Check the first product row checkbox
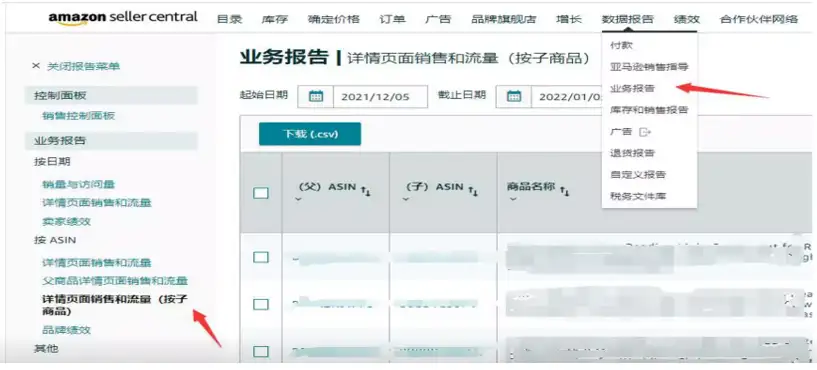 (261, 257)
